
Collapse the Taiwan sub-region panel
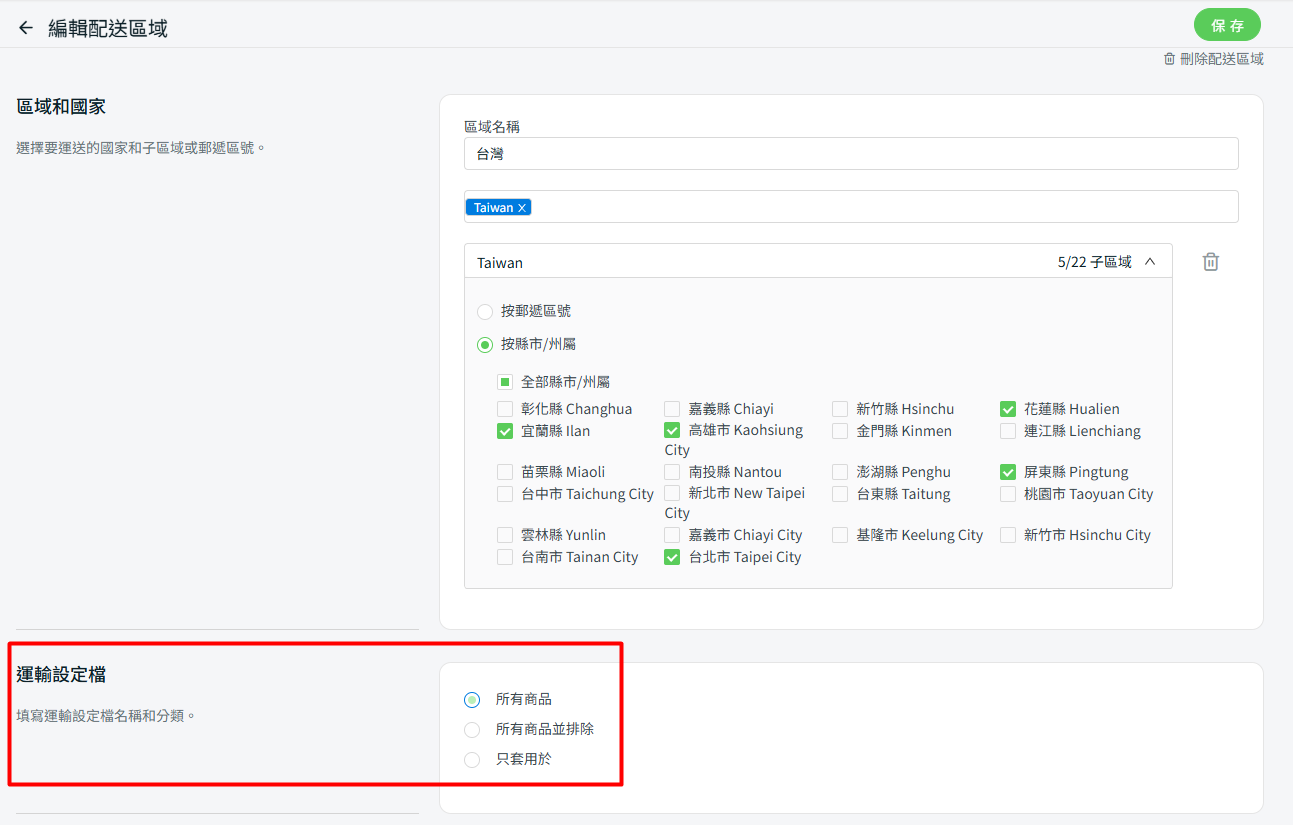[1150, 262]
